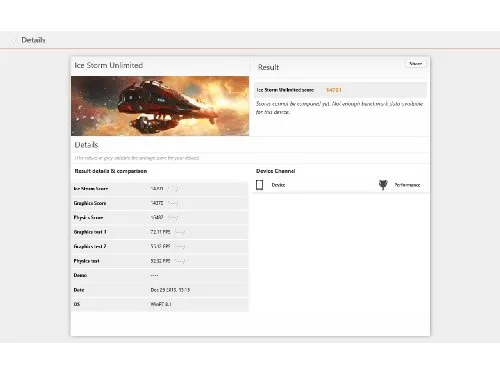
Task: Click the Date value Dec 29
Action: click(x=170, y=290)
